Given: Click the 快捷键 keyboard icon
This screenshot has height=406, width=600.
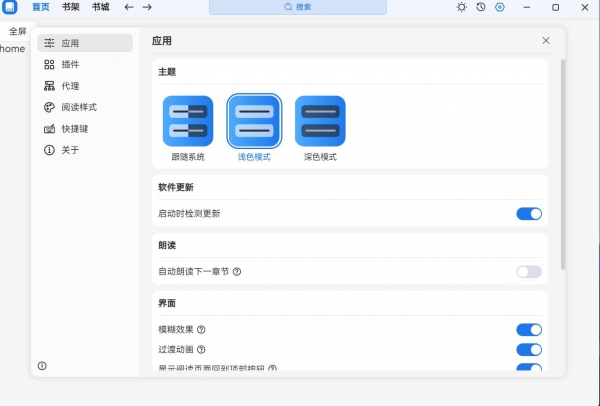Looking at the screenshot, I should 49,129.
